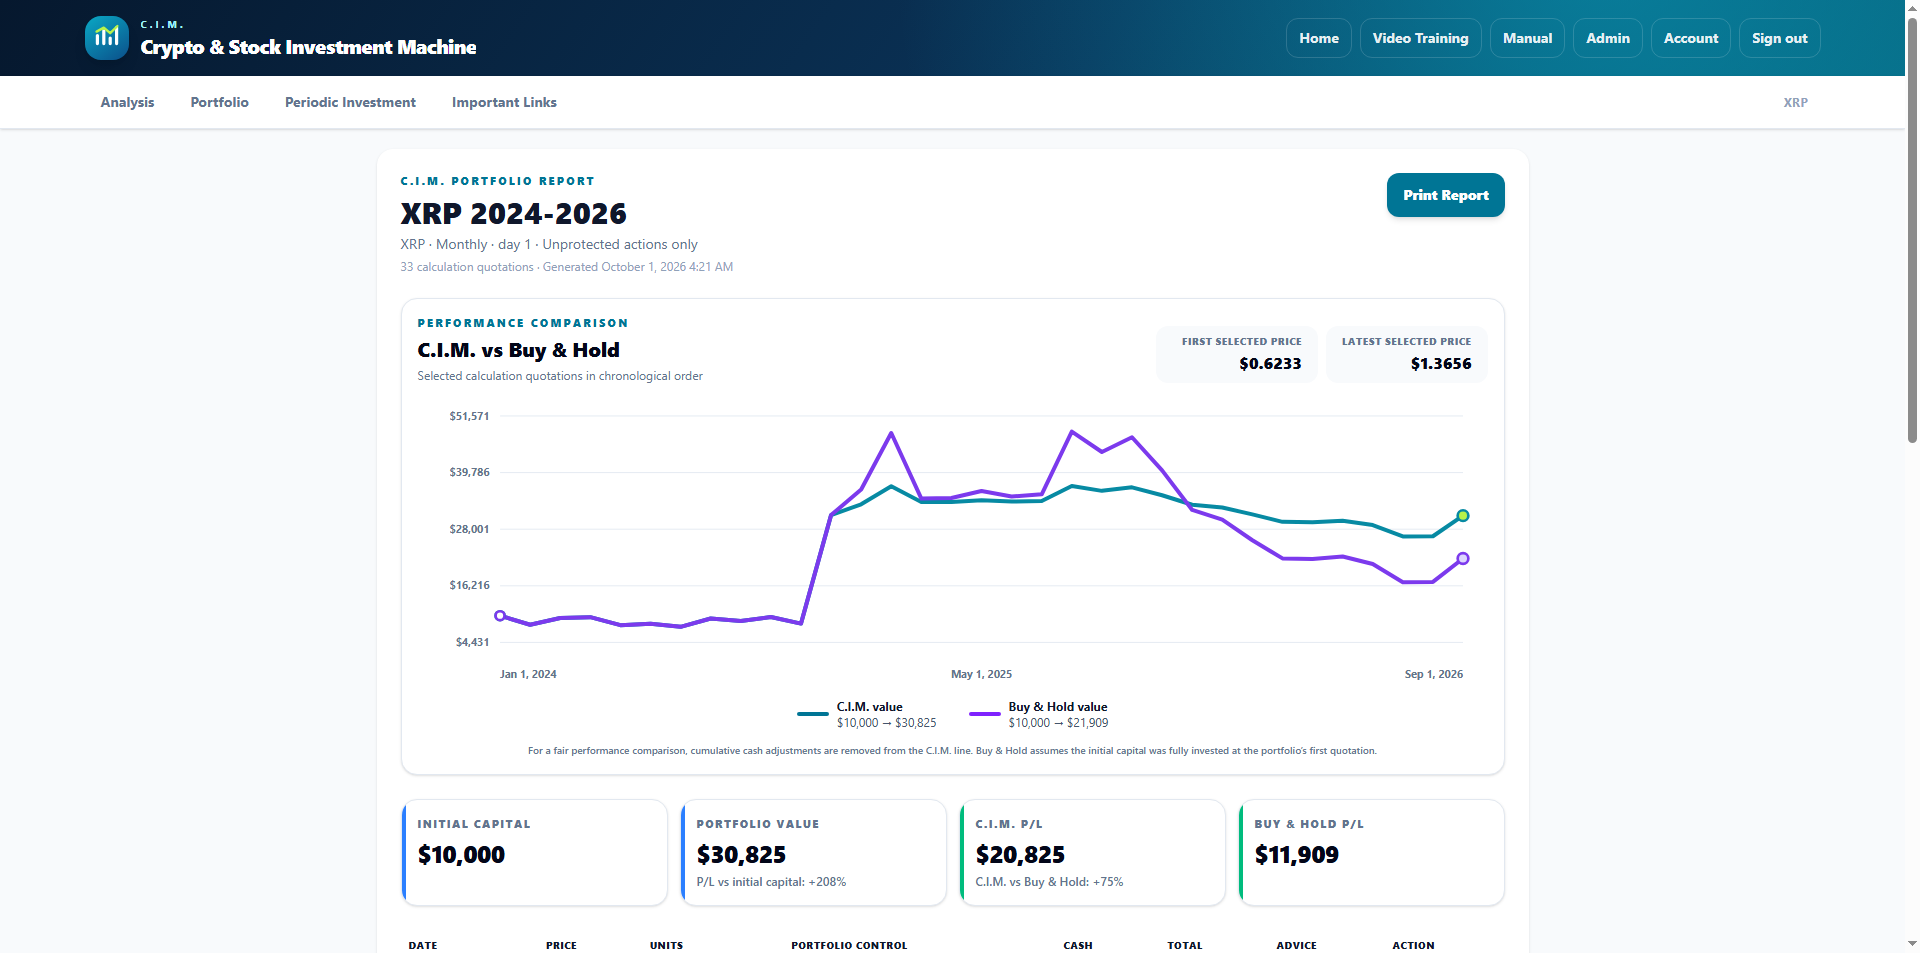Click the Portfolio Value $30,825 card
Image resolution: width=1920 pixels, height=953 pixels.
click(x=813, y=853)
